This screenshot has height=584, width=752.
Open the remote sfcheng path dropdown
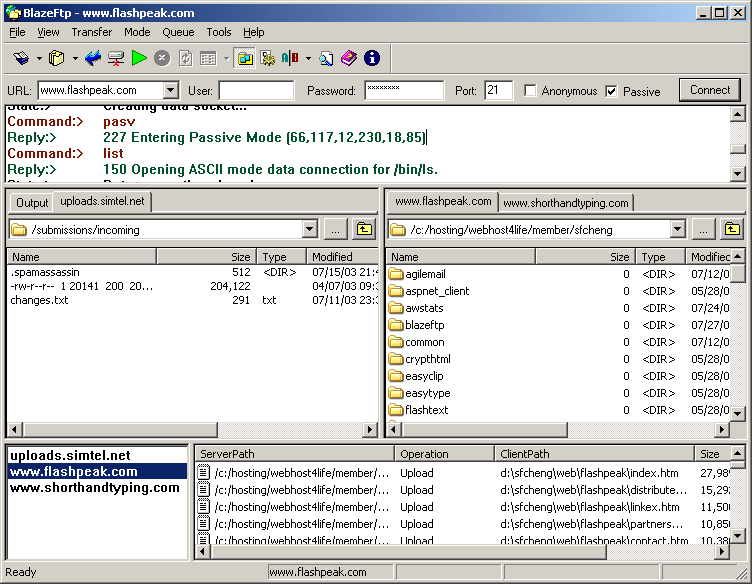(x=678, y=230)
